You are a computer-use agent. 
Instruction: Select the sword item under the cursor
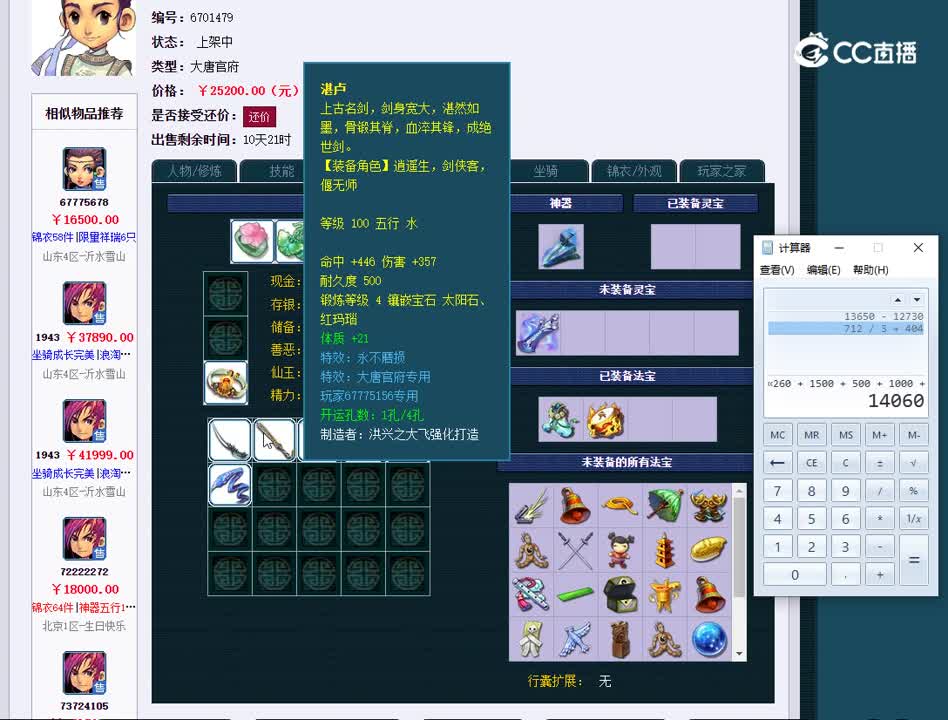(x=274, y=439)
